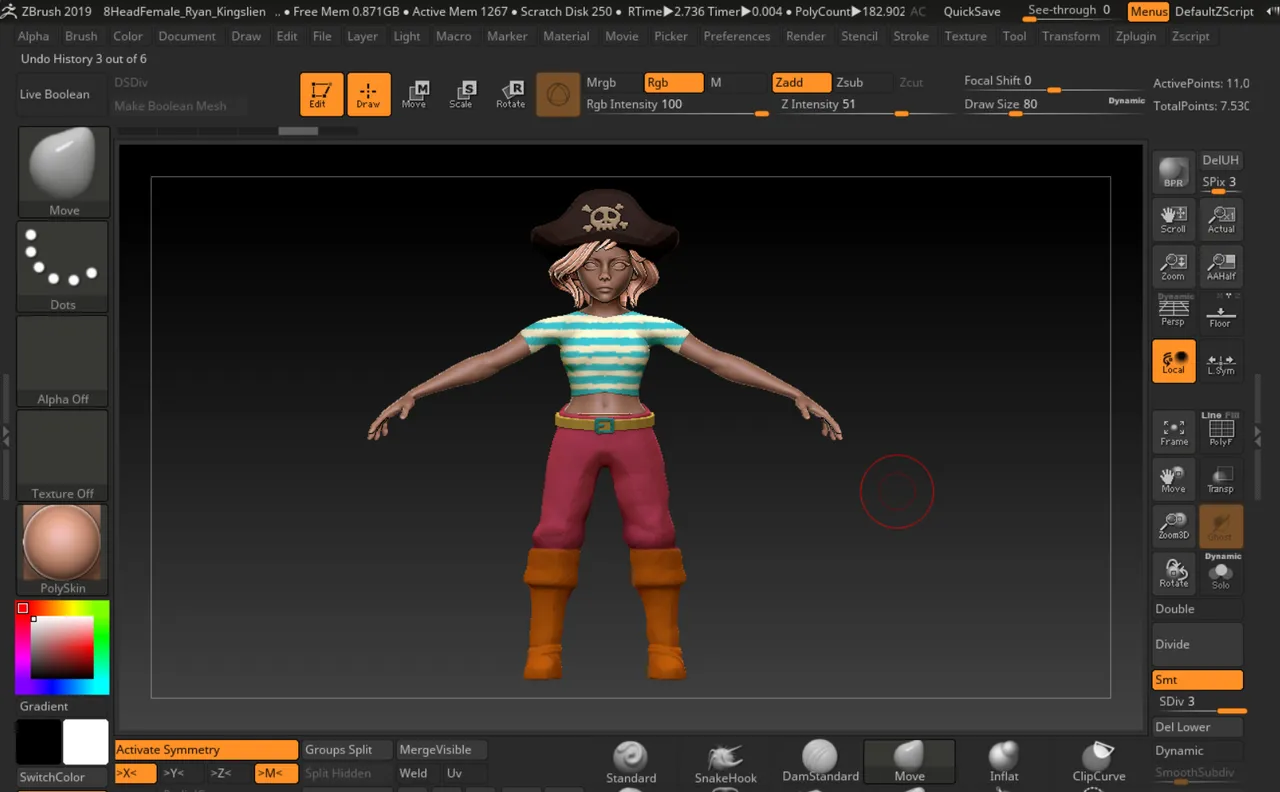Adjust the Rgb Intensity slider
The width and height of the screenshot is (1280, 792).
tap(677, 105)
